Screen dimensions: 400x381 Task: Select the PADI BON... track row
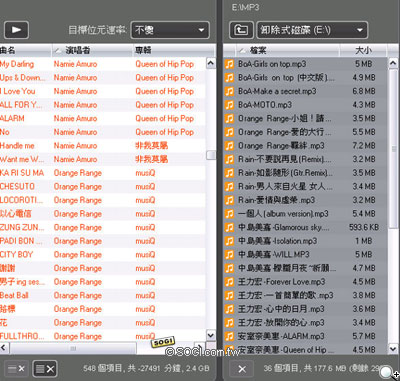point(103,241)
